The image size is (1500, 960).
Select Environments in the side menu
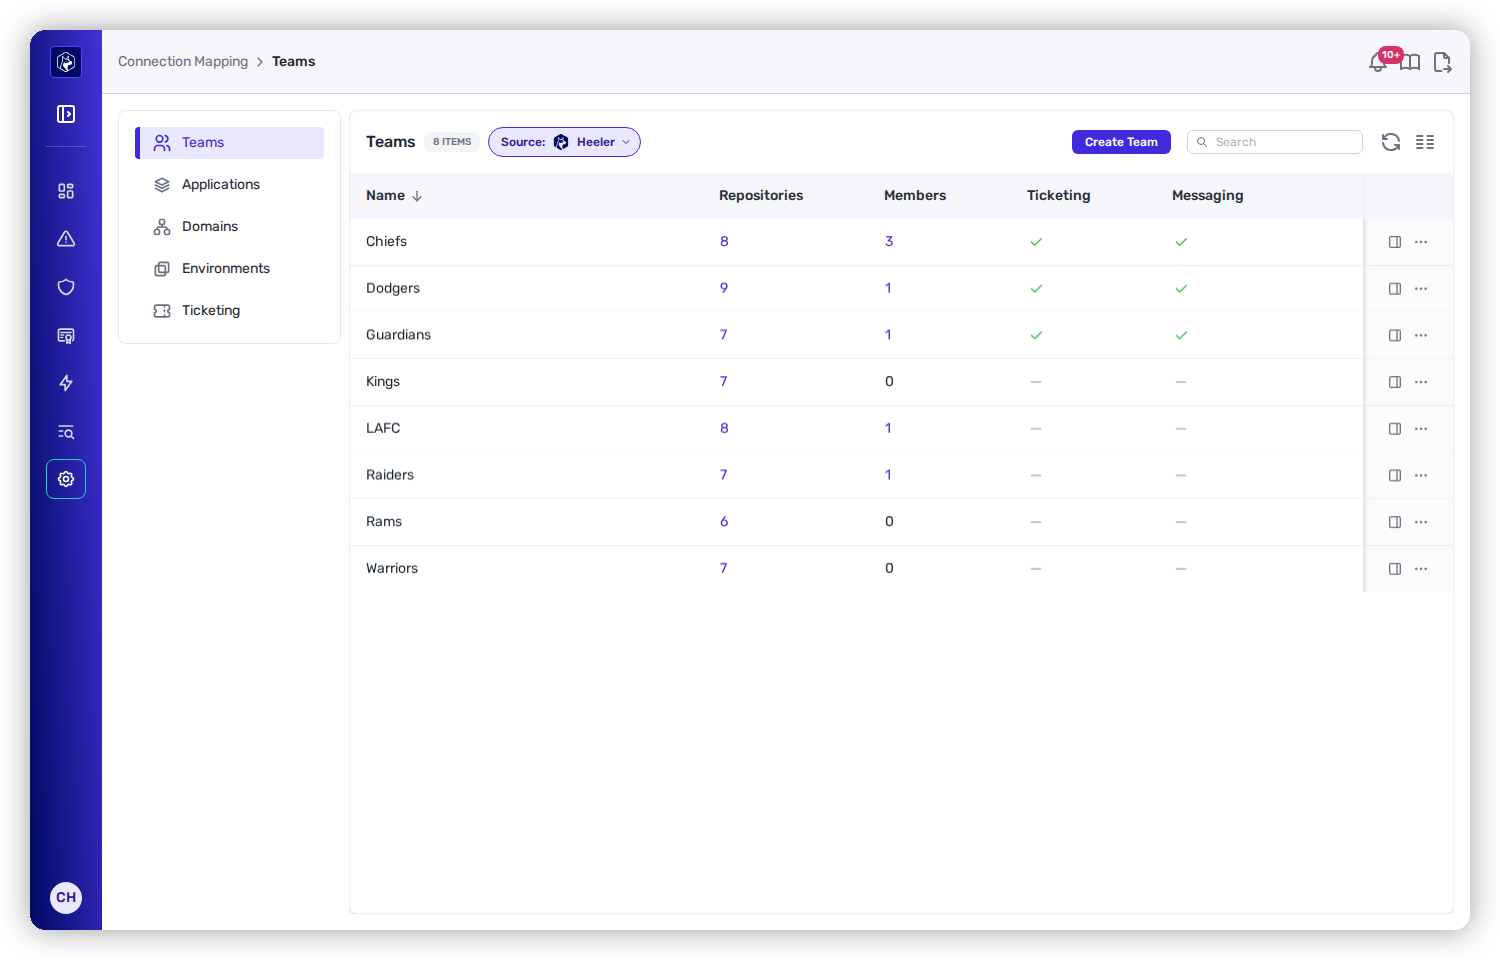230,269
